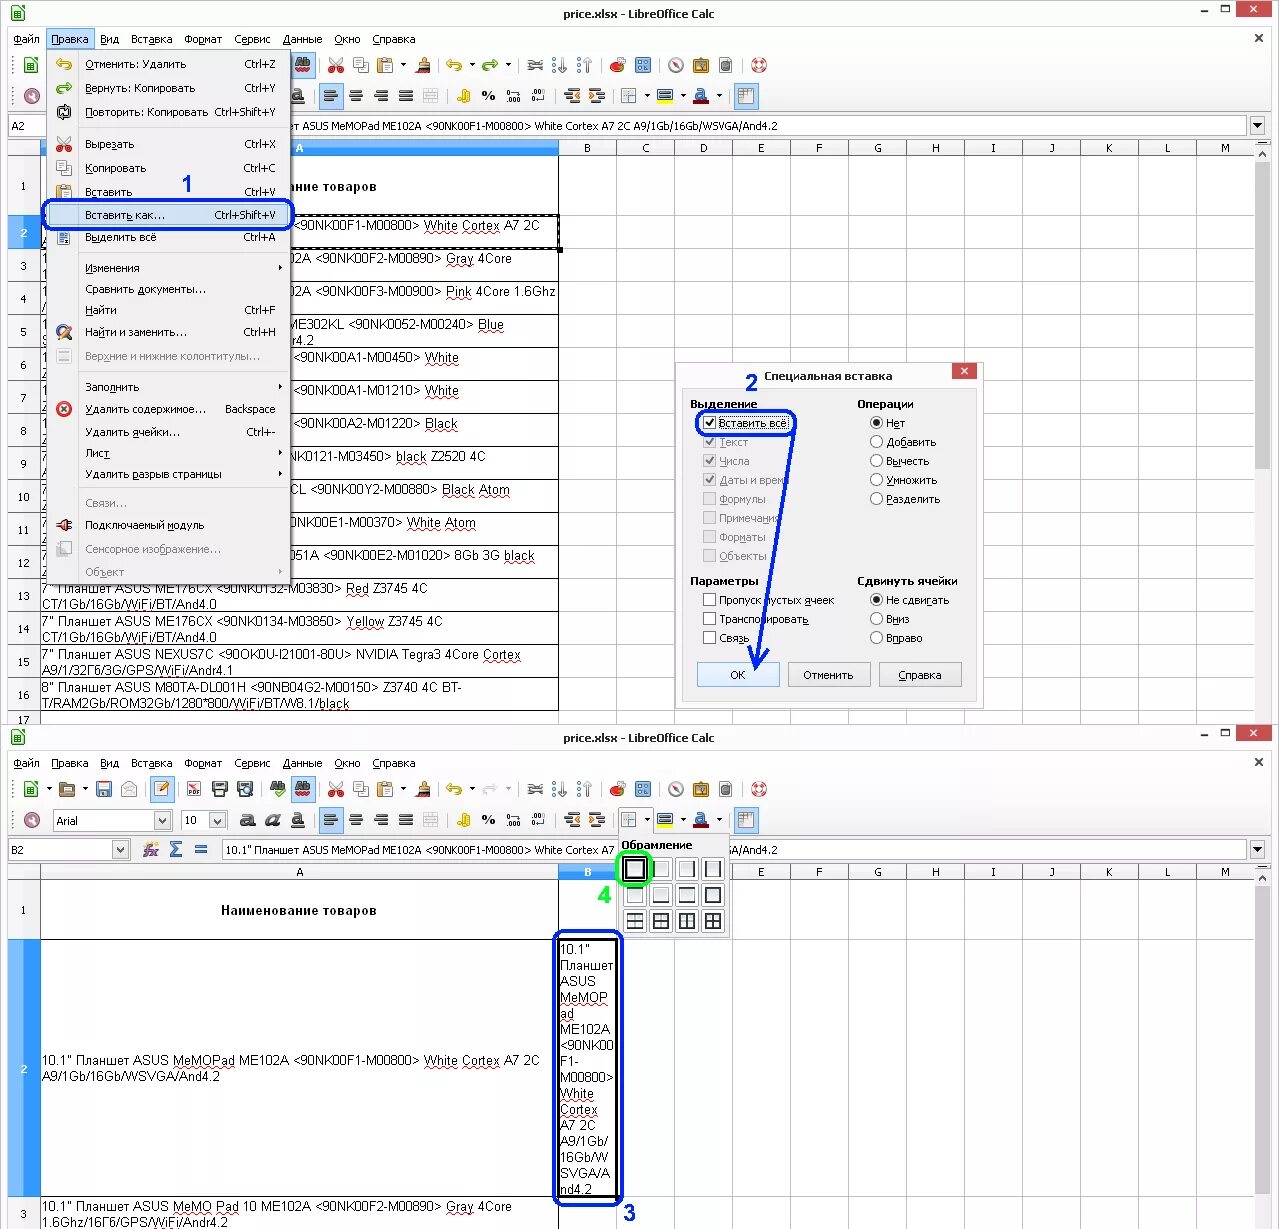Choose the Вправо shift cells option
This screenshot has width=1279, height=1229.
coord(876,638)
